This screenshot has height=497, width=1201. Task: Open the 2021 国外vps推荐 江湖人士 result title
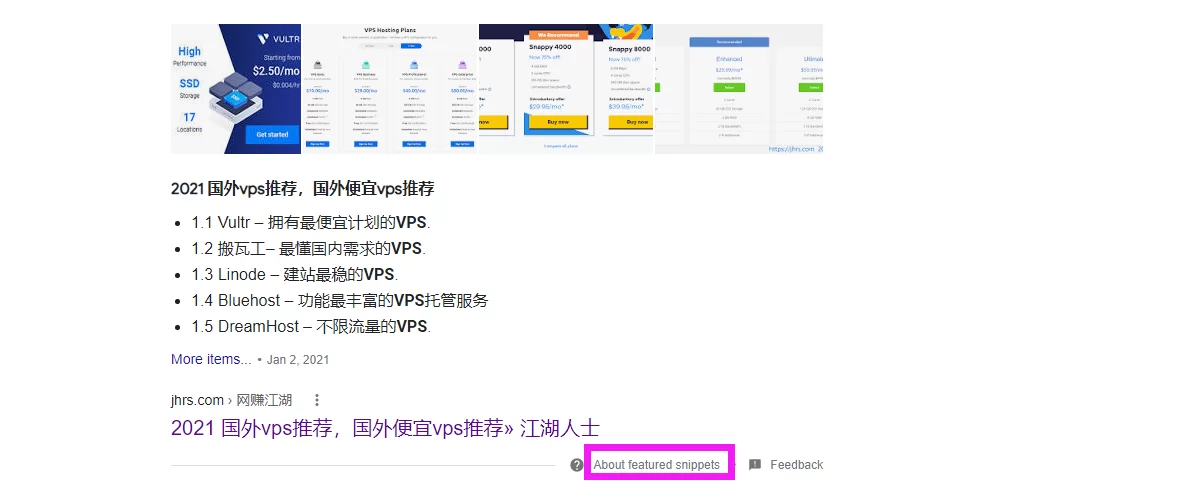click(385, 428)
